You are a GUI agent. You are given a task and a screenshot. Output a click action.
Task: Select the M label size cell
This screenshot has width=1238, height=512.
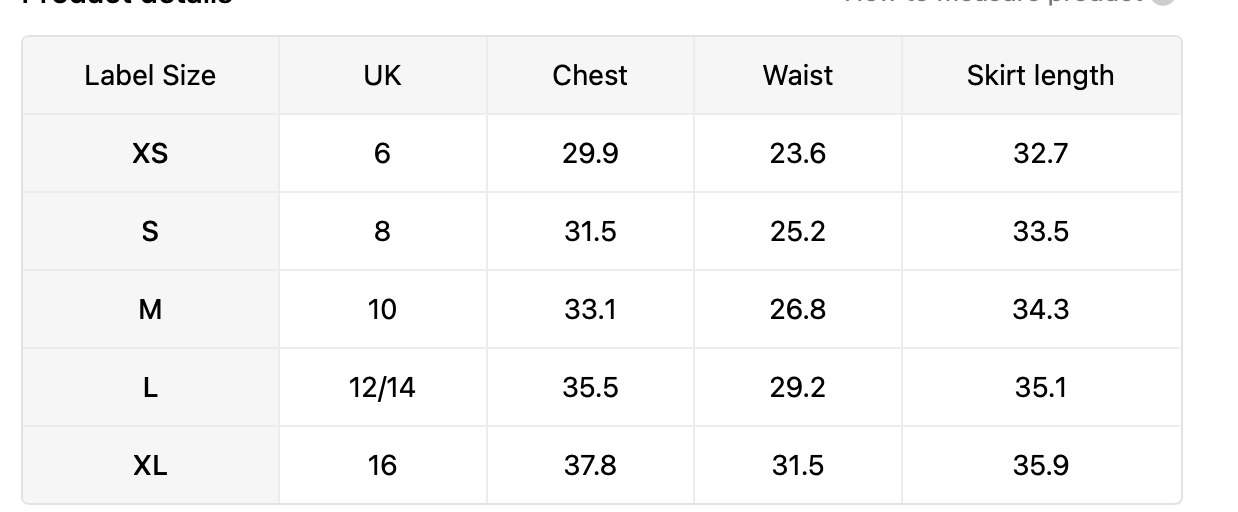point(150,309)
